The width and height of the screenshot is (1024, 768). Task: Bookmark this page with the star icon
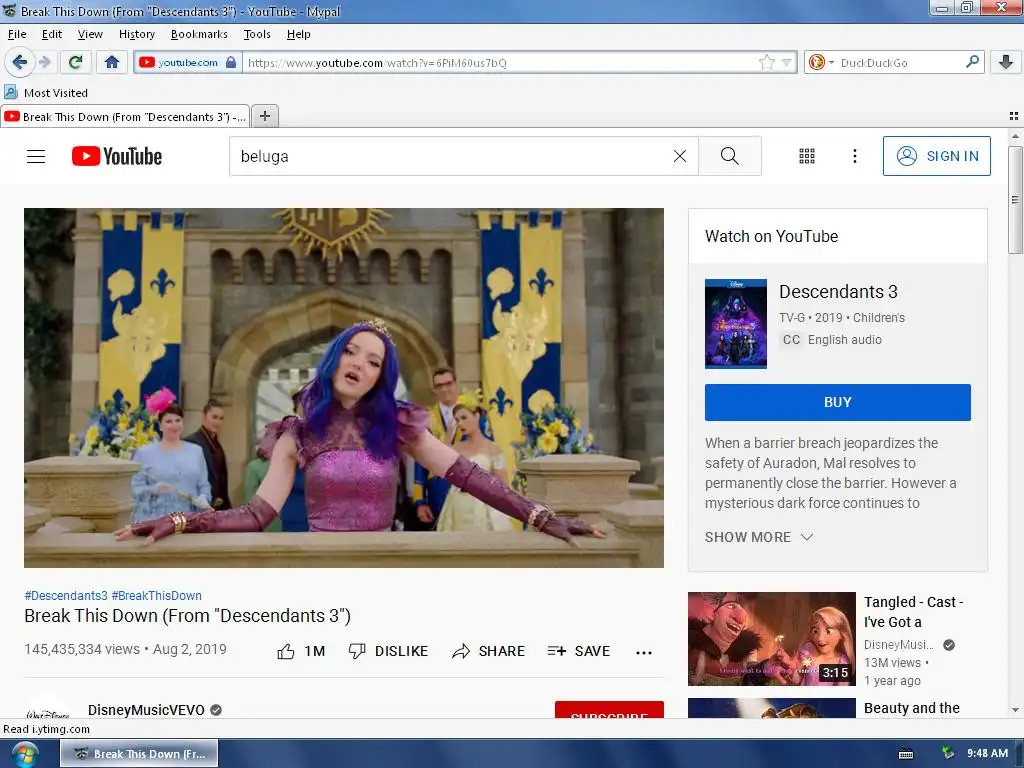[x=767, y=62]
